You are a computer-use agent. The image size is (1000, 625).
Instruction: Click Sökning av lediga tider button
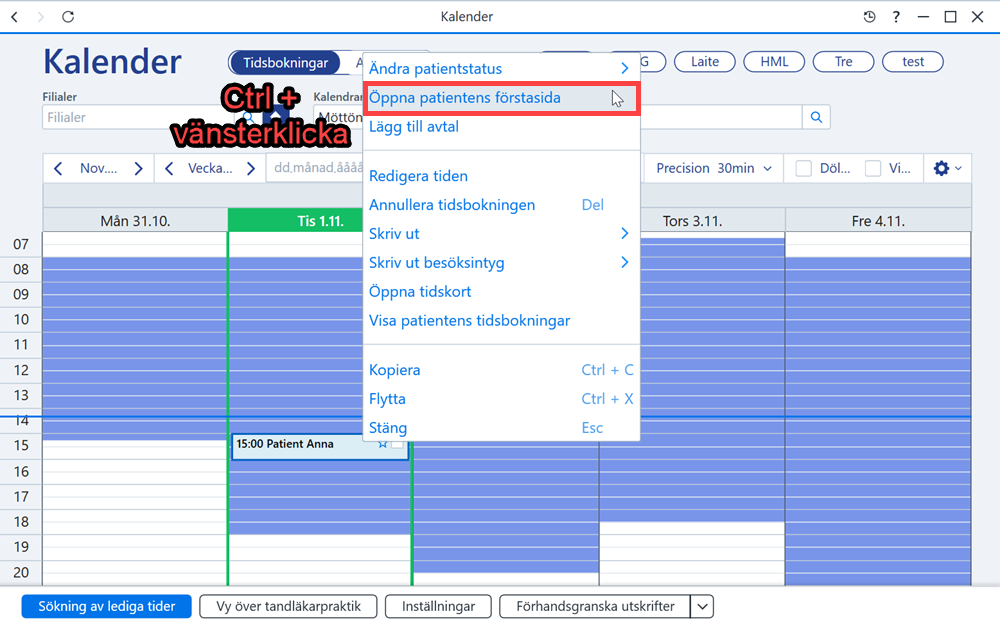[107, 607]
